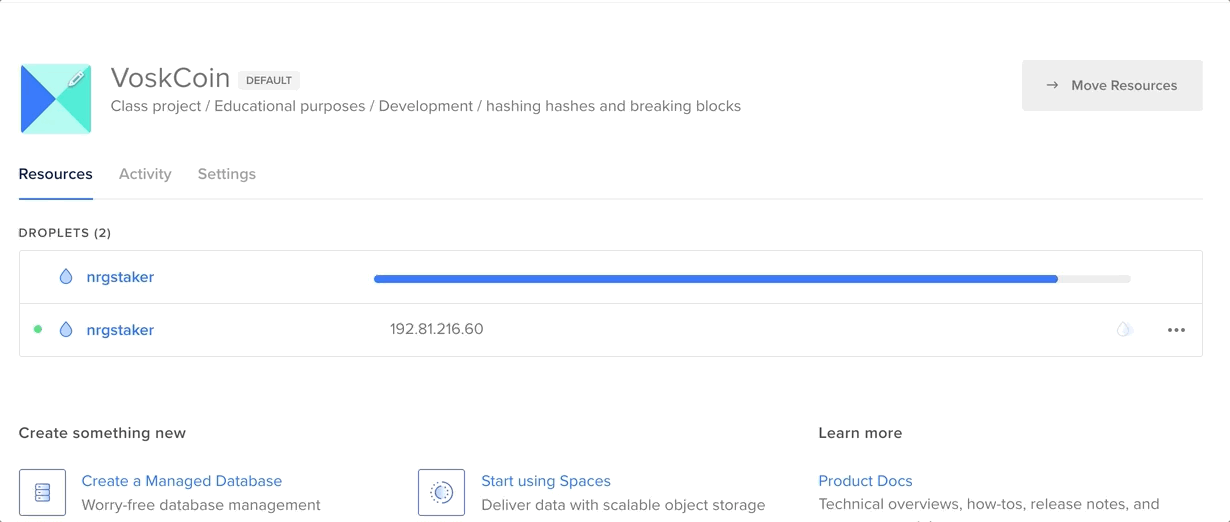Click the Technical overviews, how-tos description text
Viewport: 1230px width, 522px height.
click(x=989, y=505)
